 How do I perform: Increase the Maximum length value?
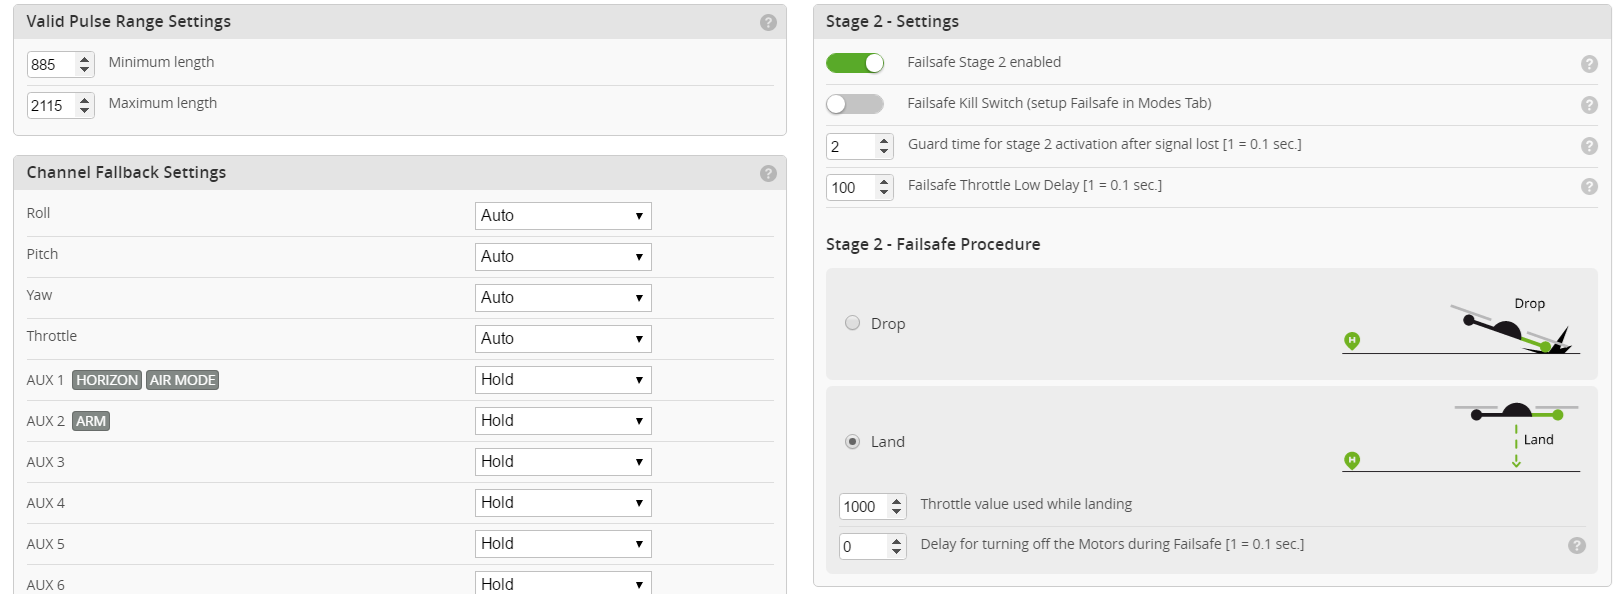coord(85,100)
